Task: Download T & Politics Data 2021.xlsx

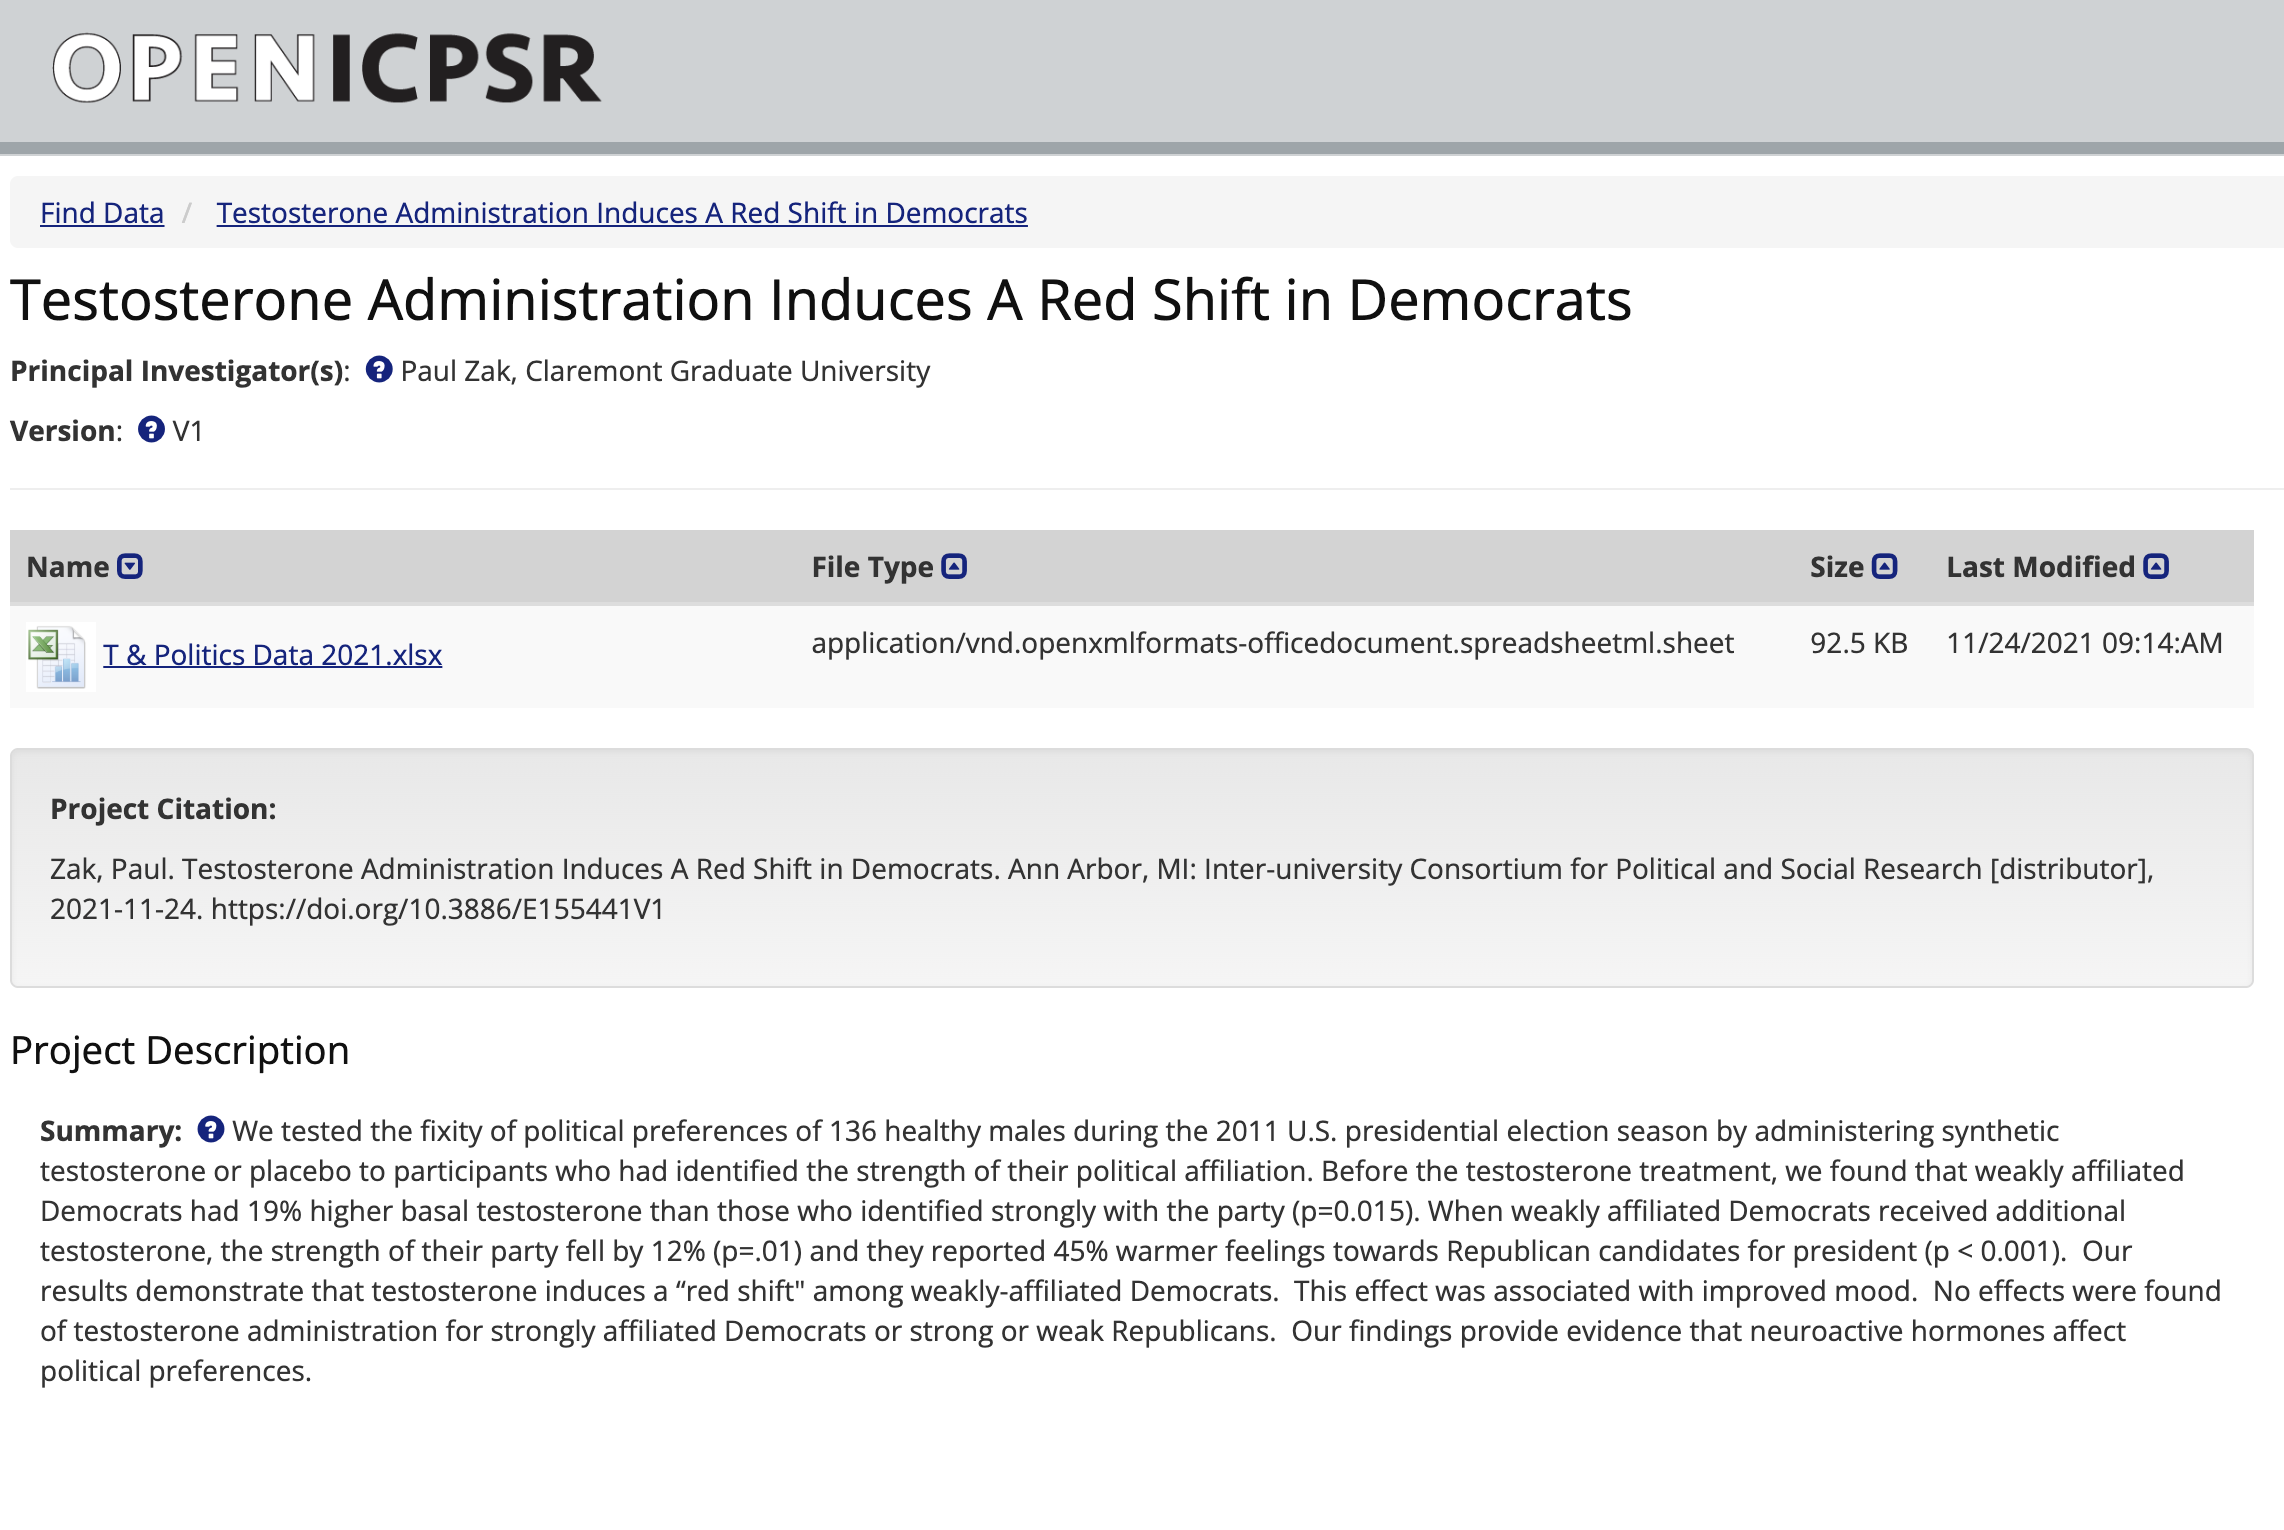Action: [272, 655]
